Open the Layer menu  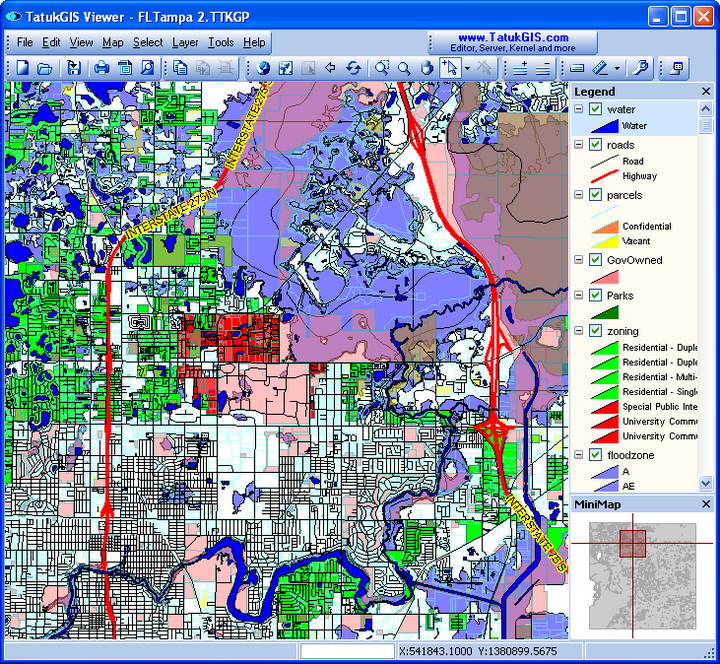pos(185,42)
